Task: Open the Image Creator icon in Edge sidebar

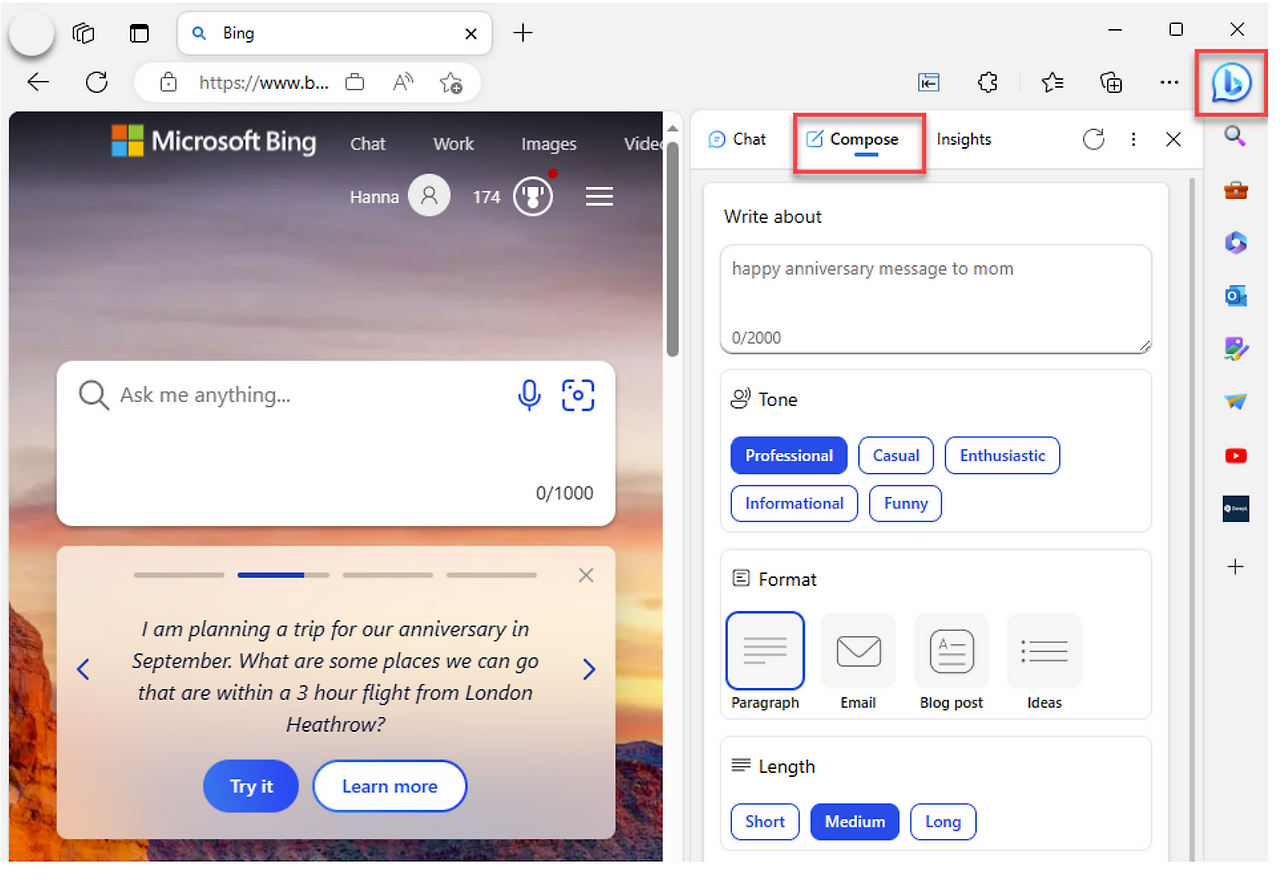Action: (1236, 349)
